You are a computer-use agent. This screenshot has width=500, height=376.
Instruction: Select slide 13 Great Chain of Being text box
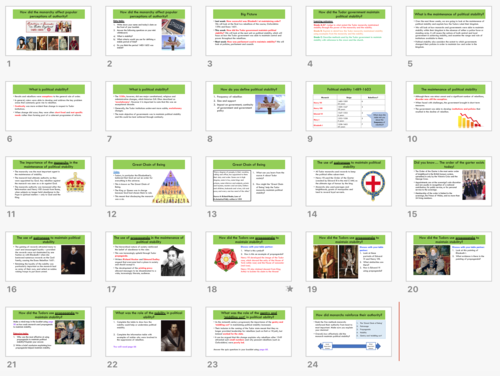(249, 181)
